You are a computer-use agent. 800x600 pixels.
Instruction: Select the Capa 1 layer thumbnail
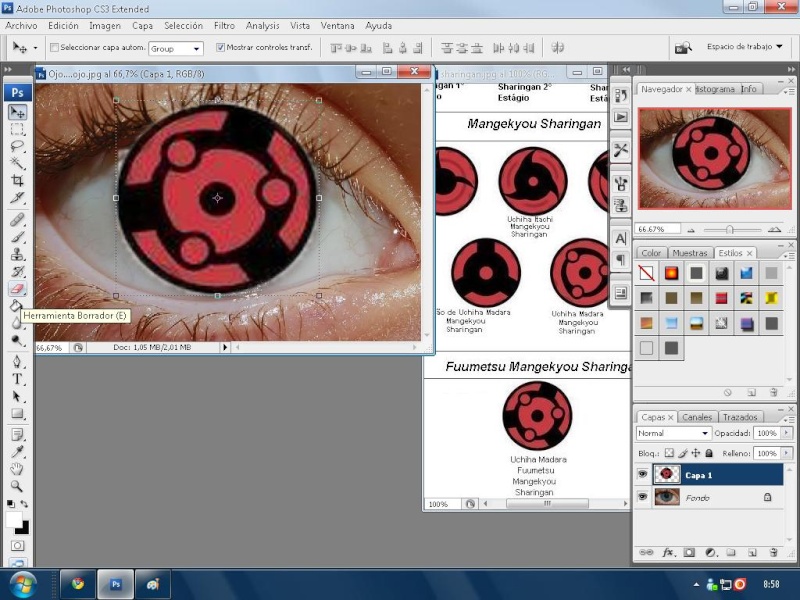[666, 474]
